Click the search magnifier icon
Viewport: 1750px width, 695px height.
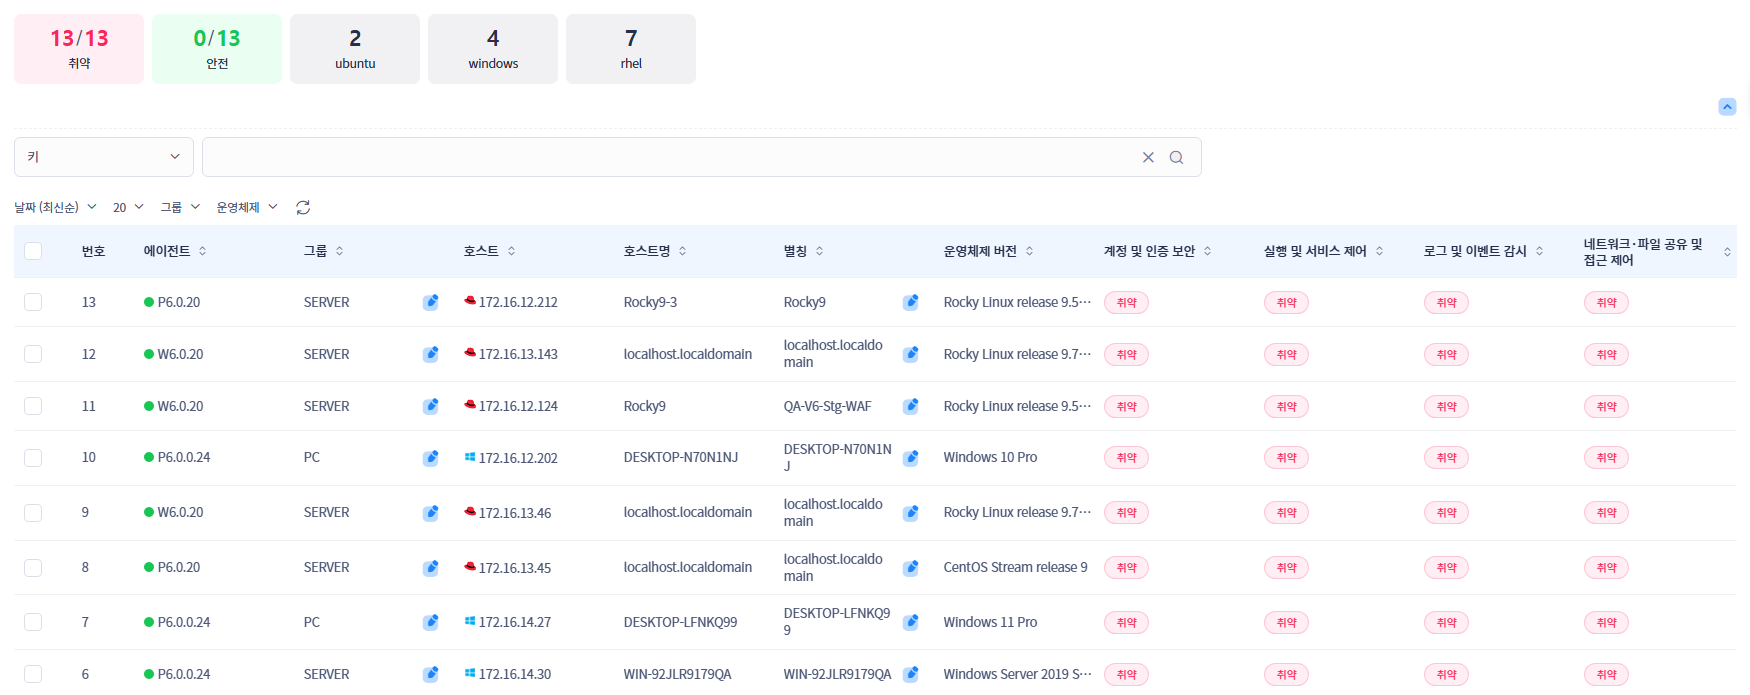[1176, 157]
